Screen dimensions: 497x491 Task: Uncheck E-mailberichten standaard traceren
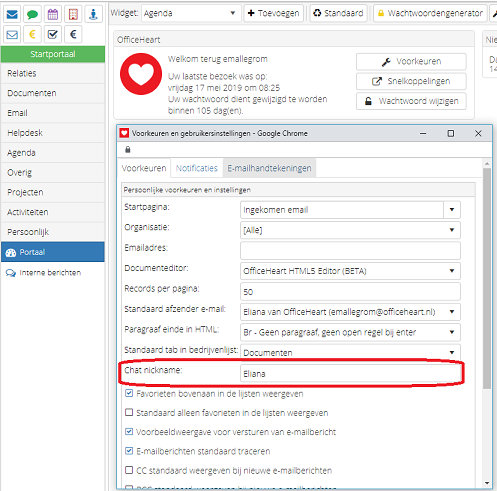(129, 451)
